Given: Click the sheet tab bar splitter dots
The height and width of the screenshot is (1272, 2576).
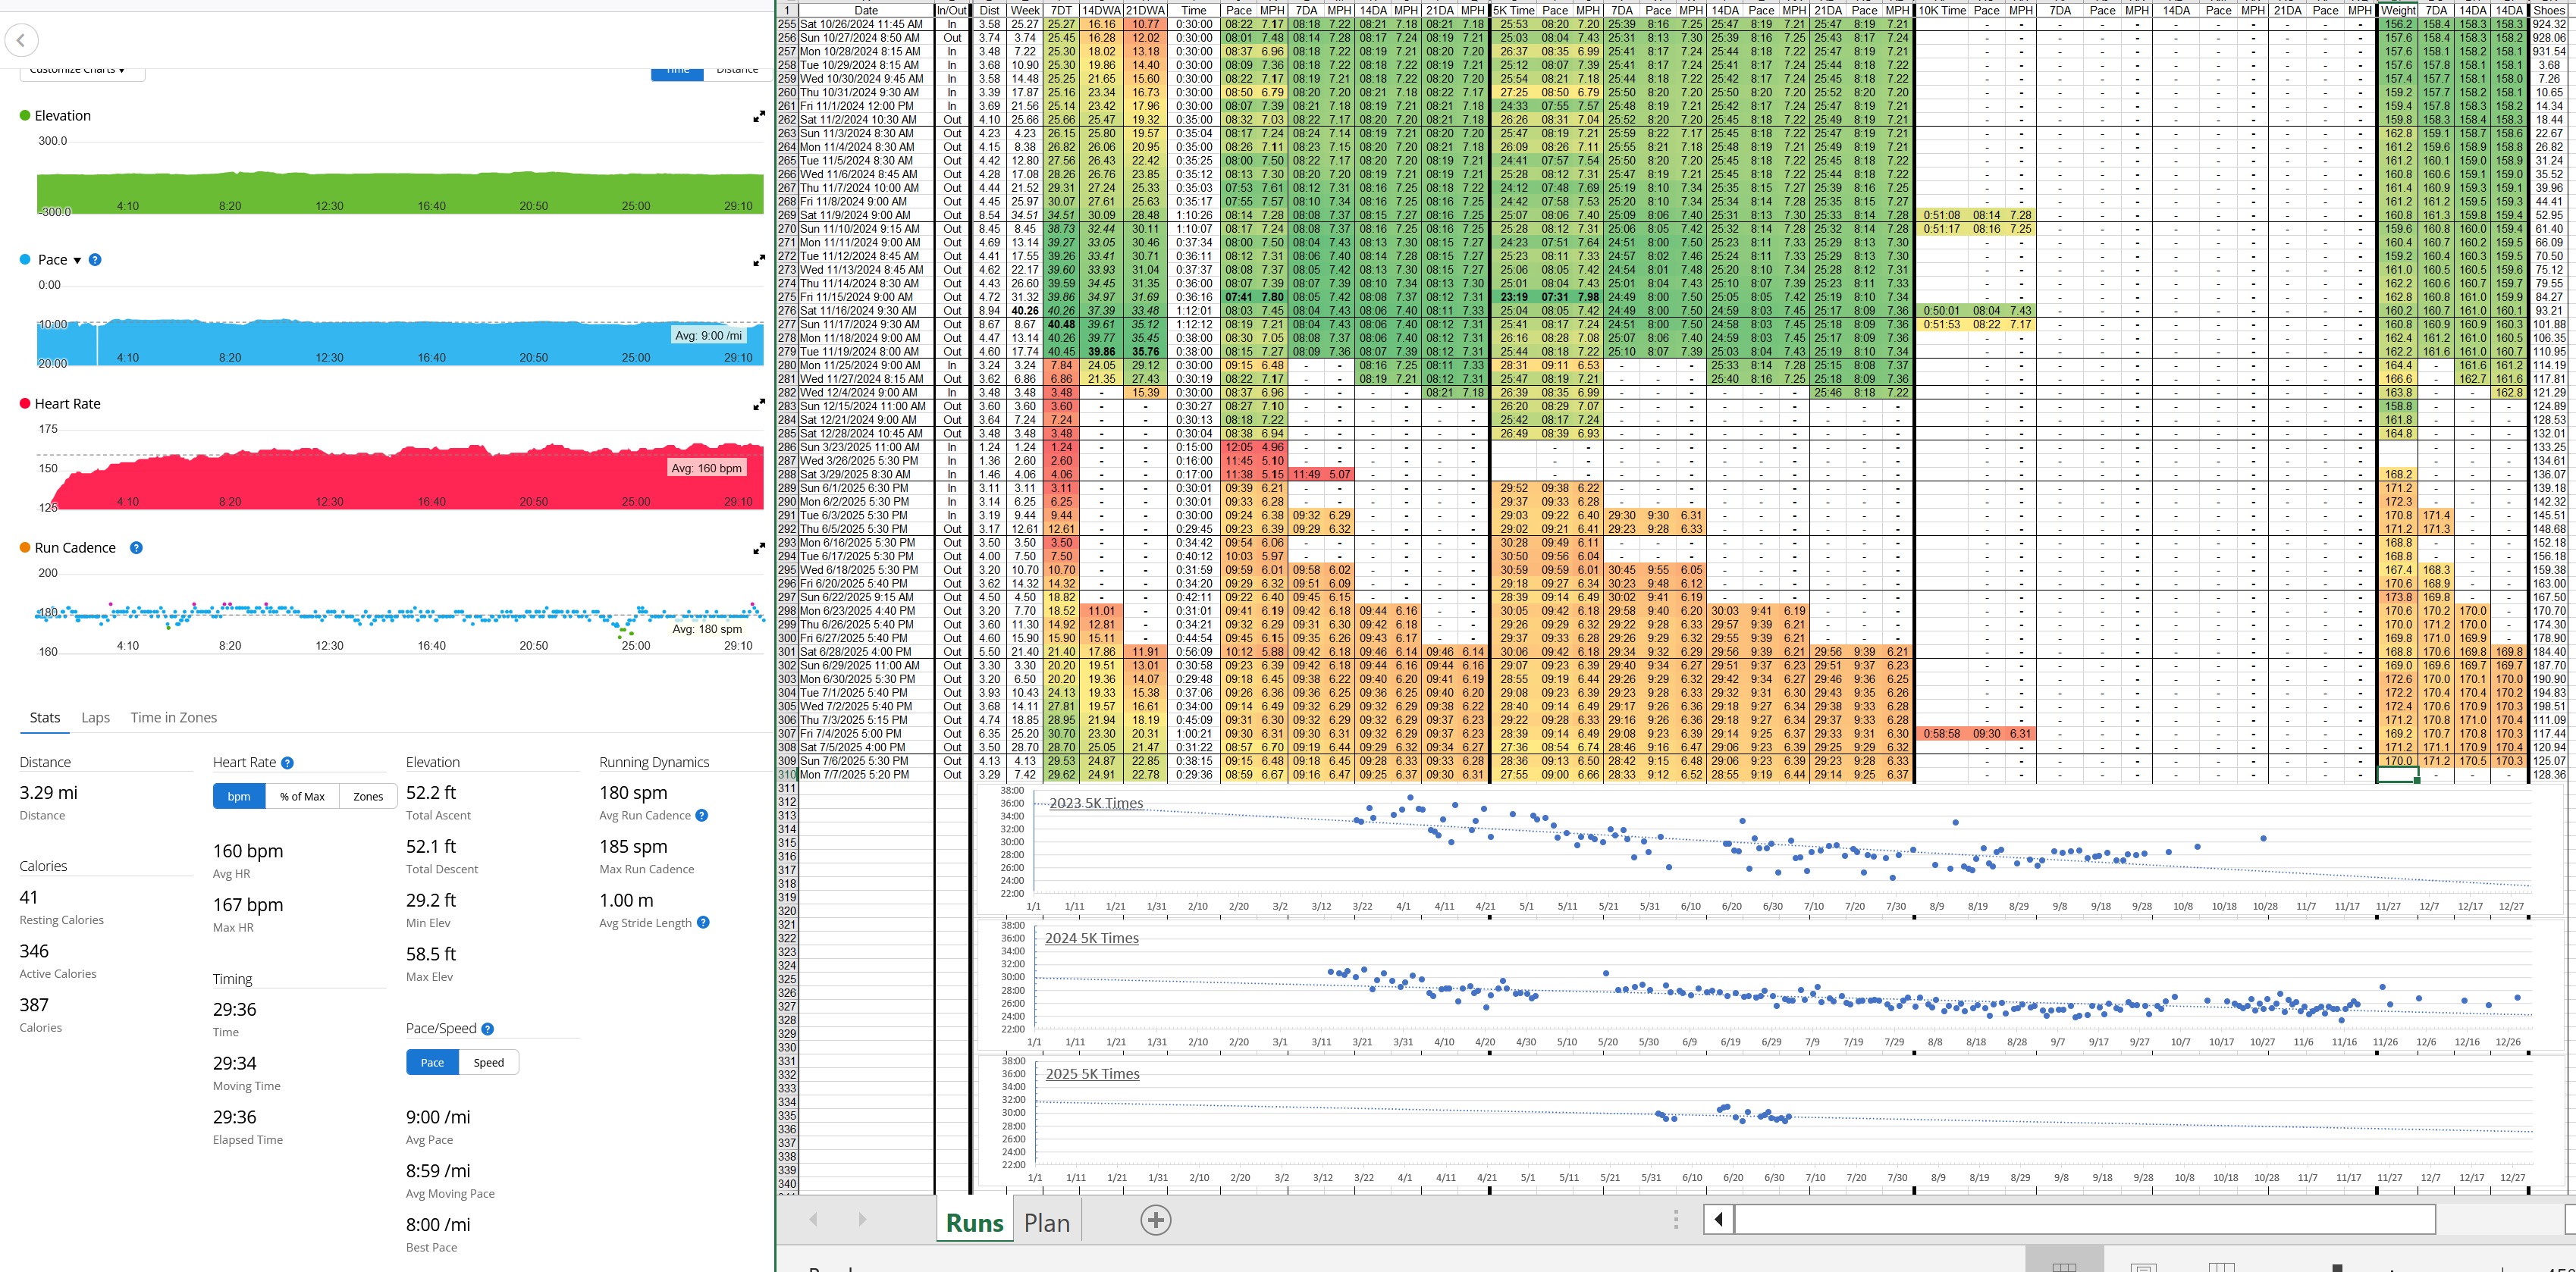Looking at the screenshot, I should (x=1676, y=1219).
